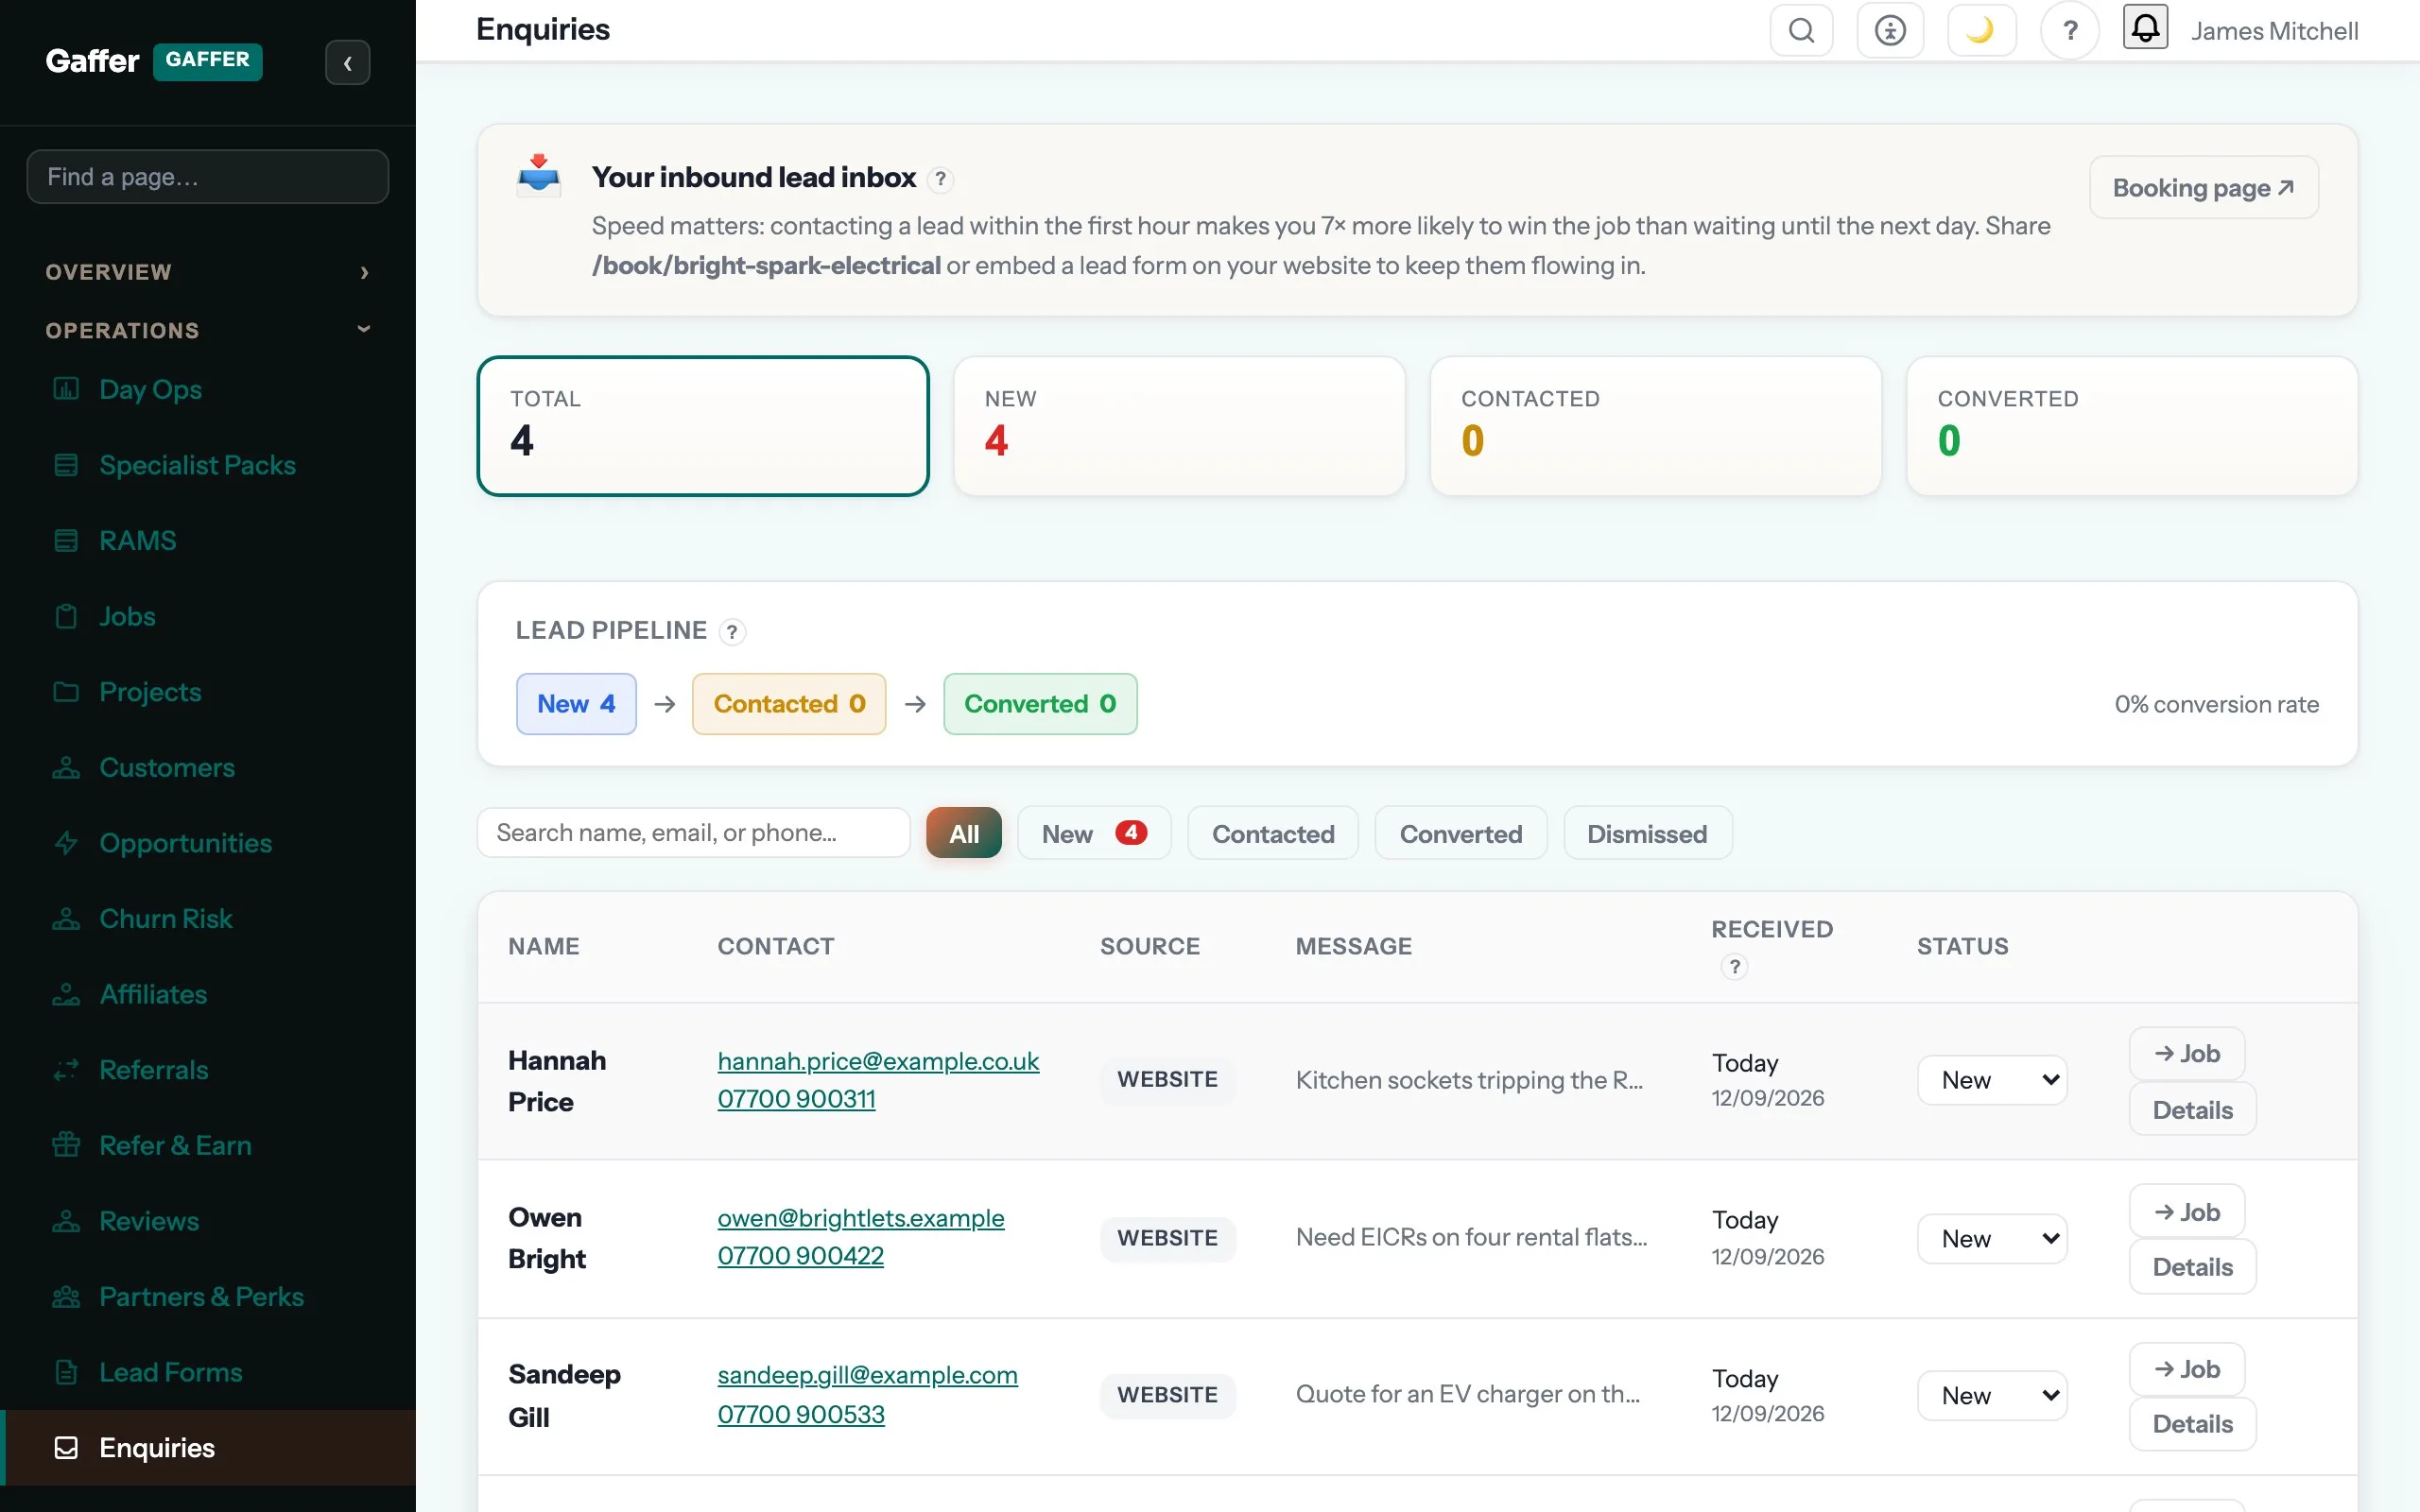This screenshot has width=2420, height=1512.
Task: Click the search magnifier icon in header
Action: coord(1801,30)
